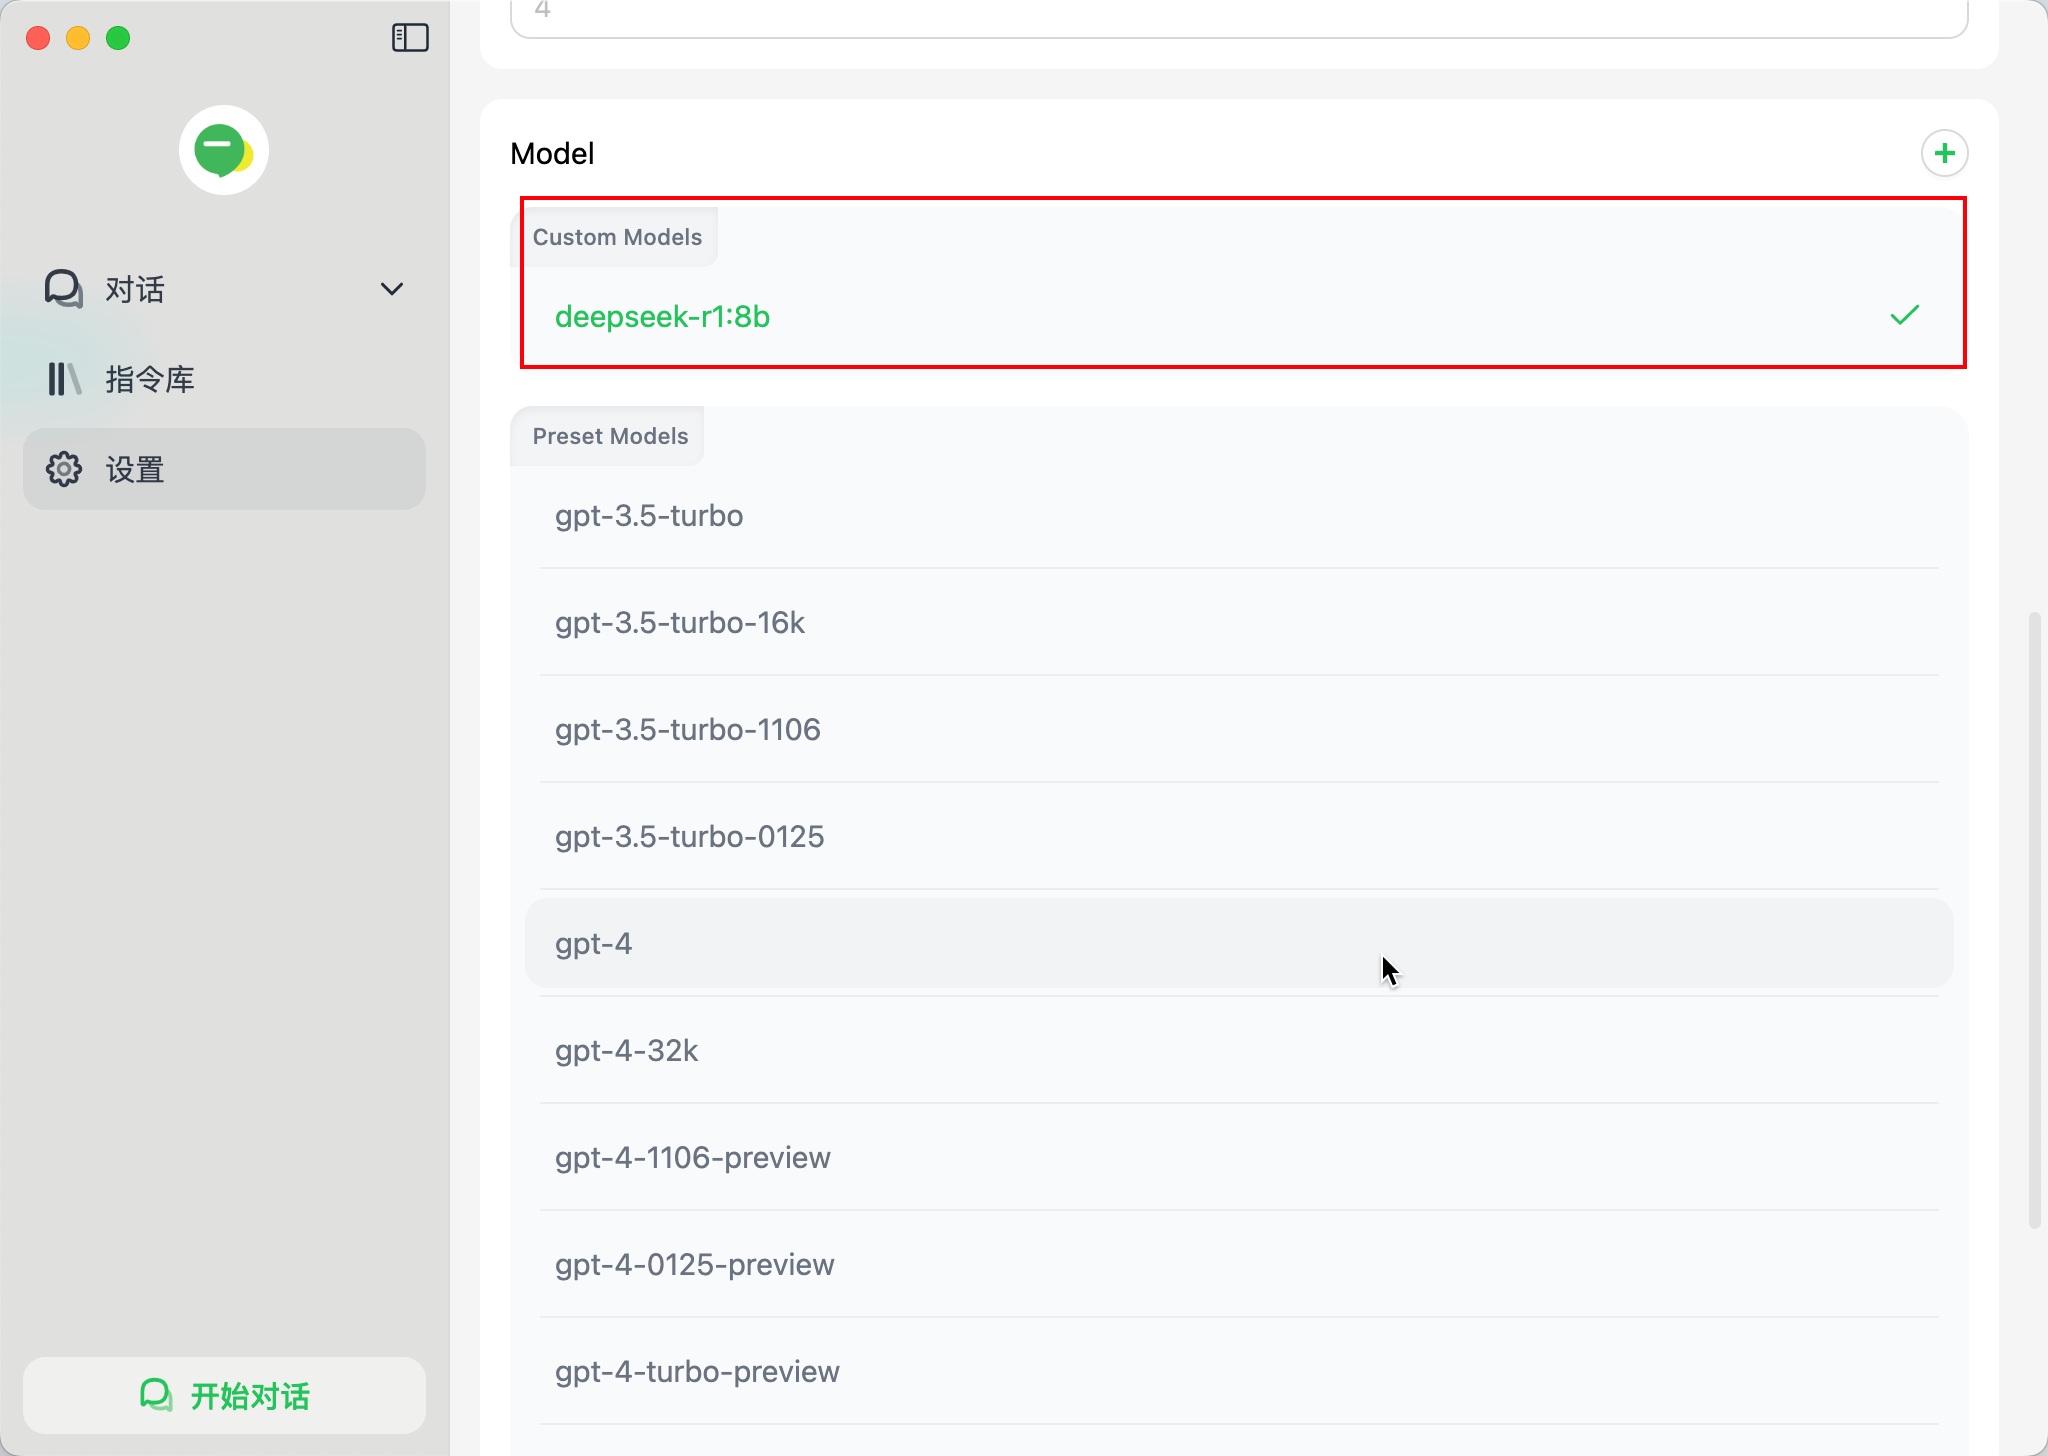Pick gpt-4-turbo-preview model entry
2048x1456 pixels.
(697, 1372)
